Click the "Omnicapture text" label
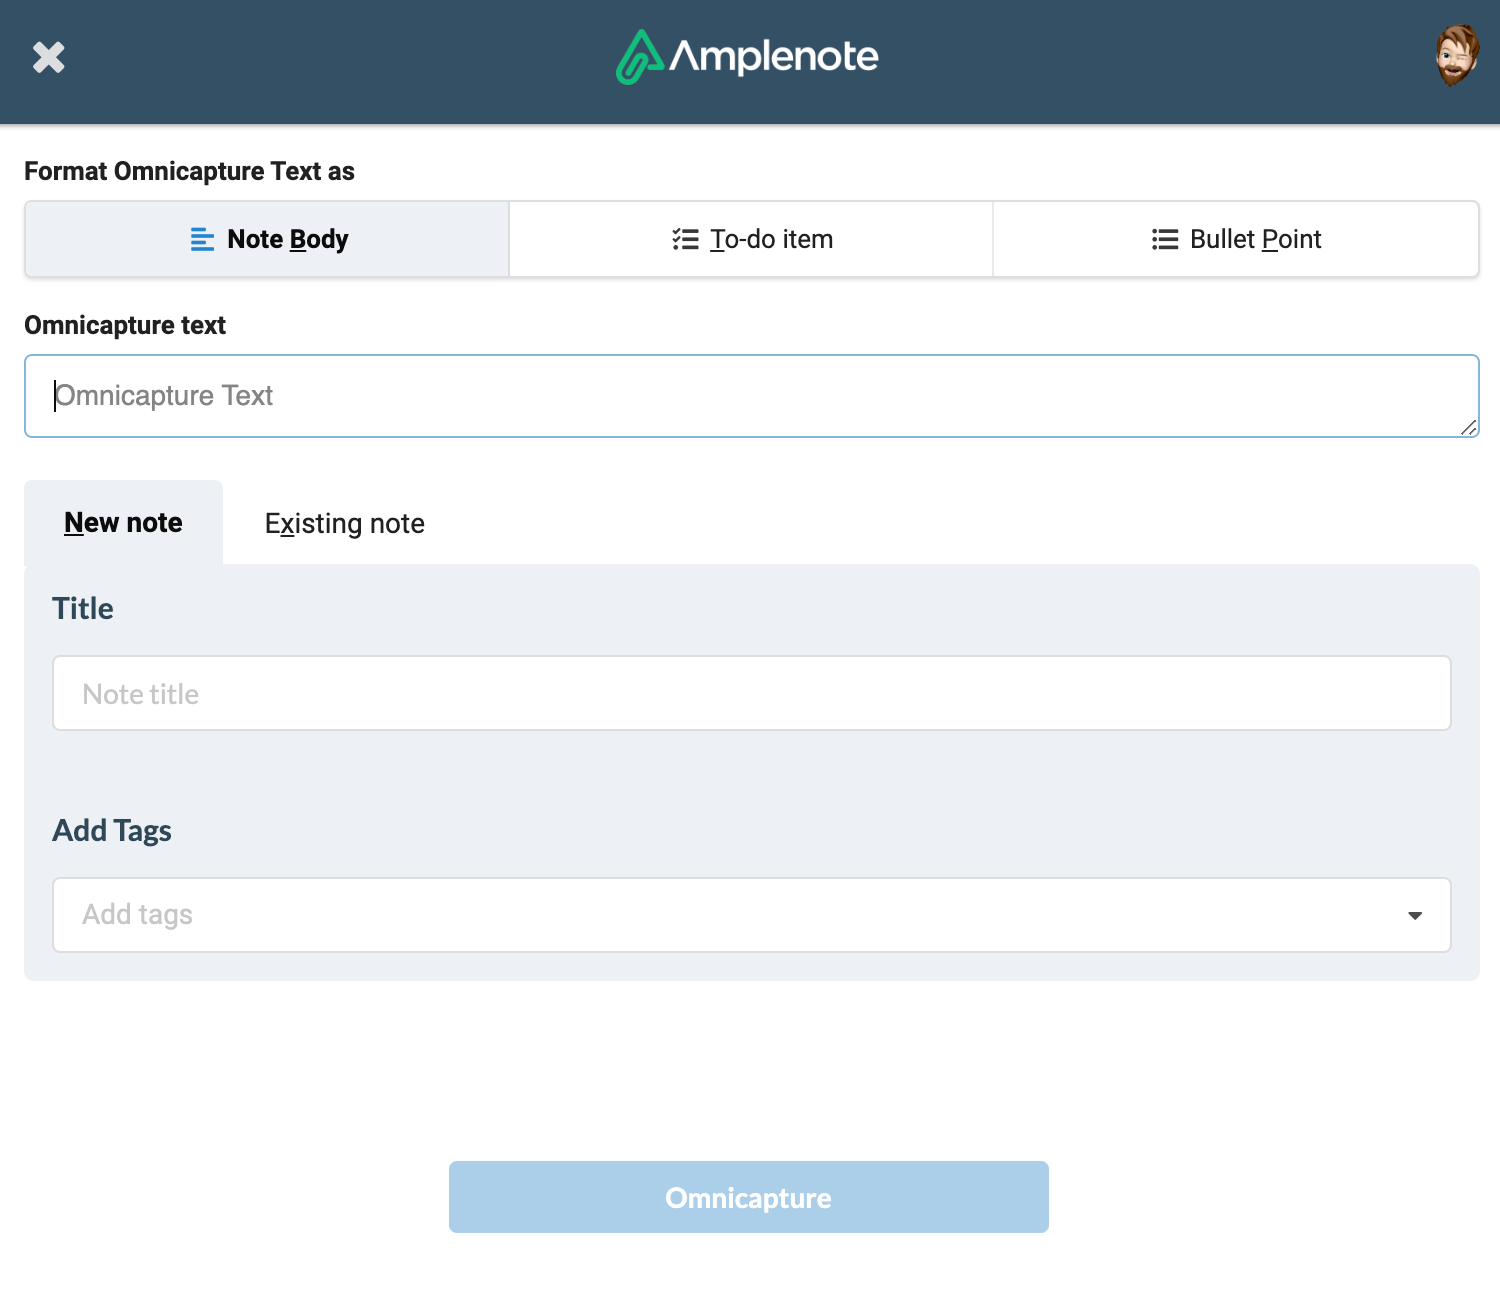 click(125, 325)
